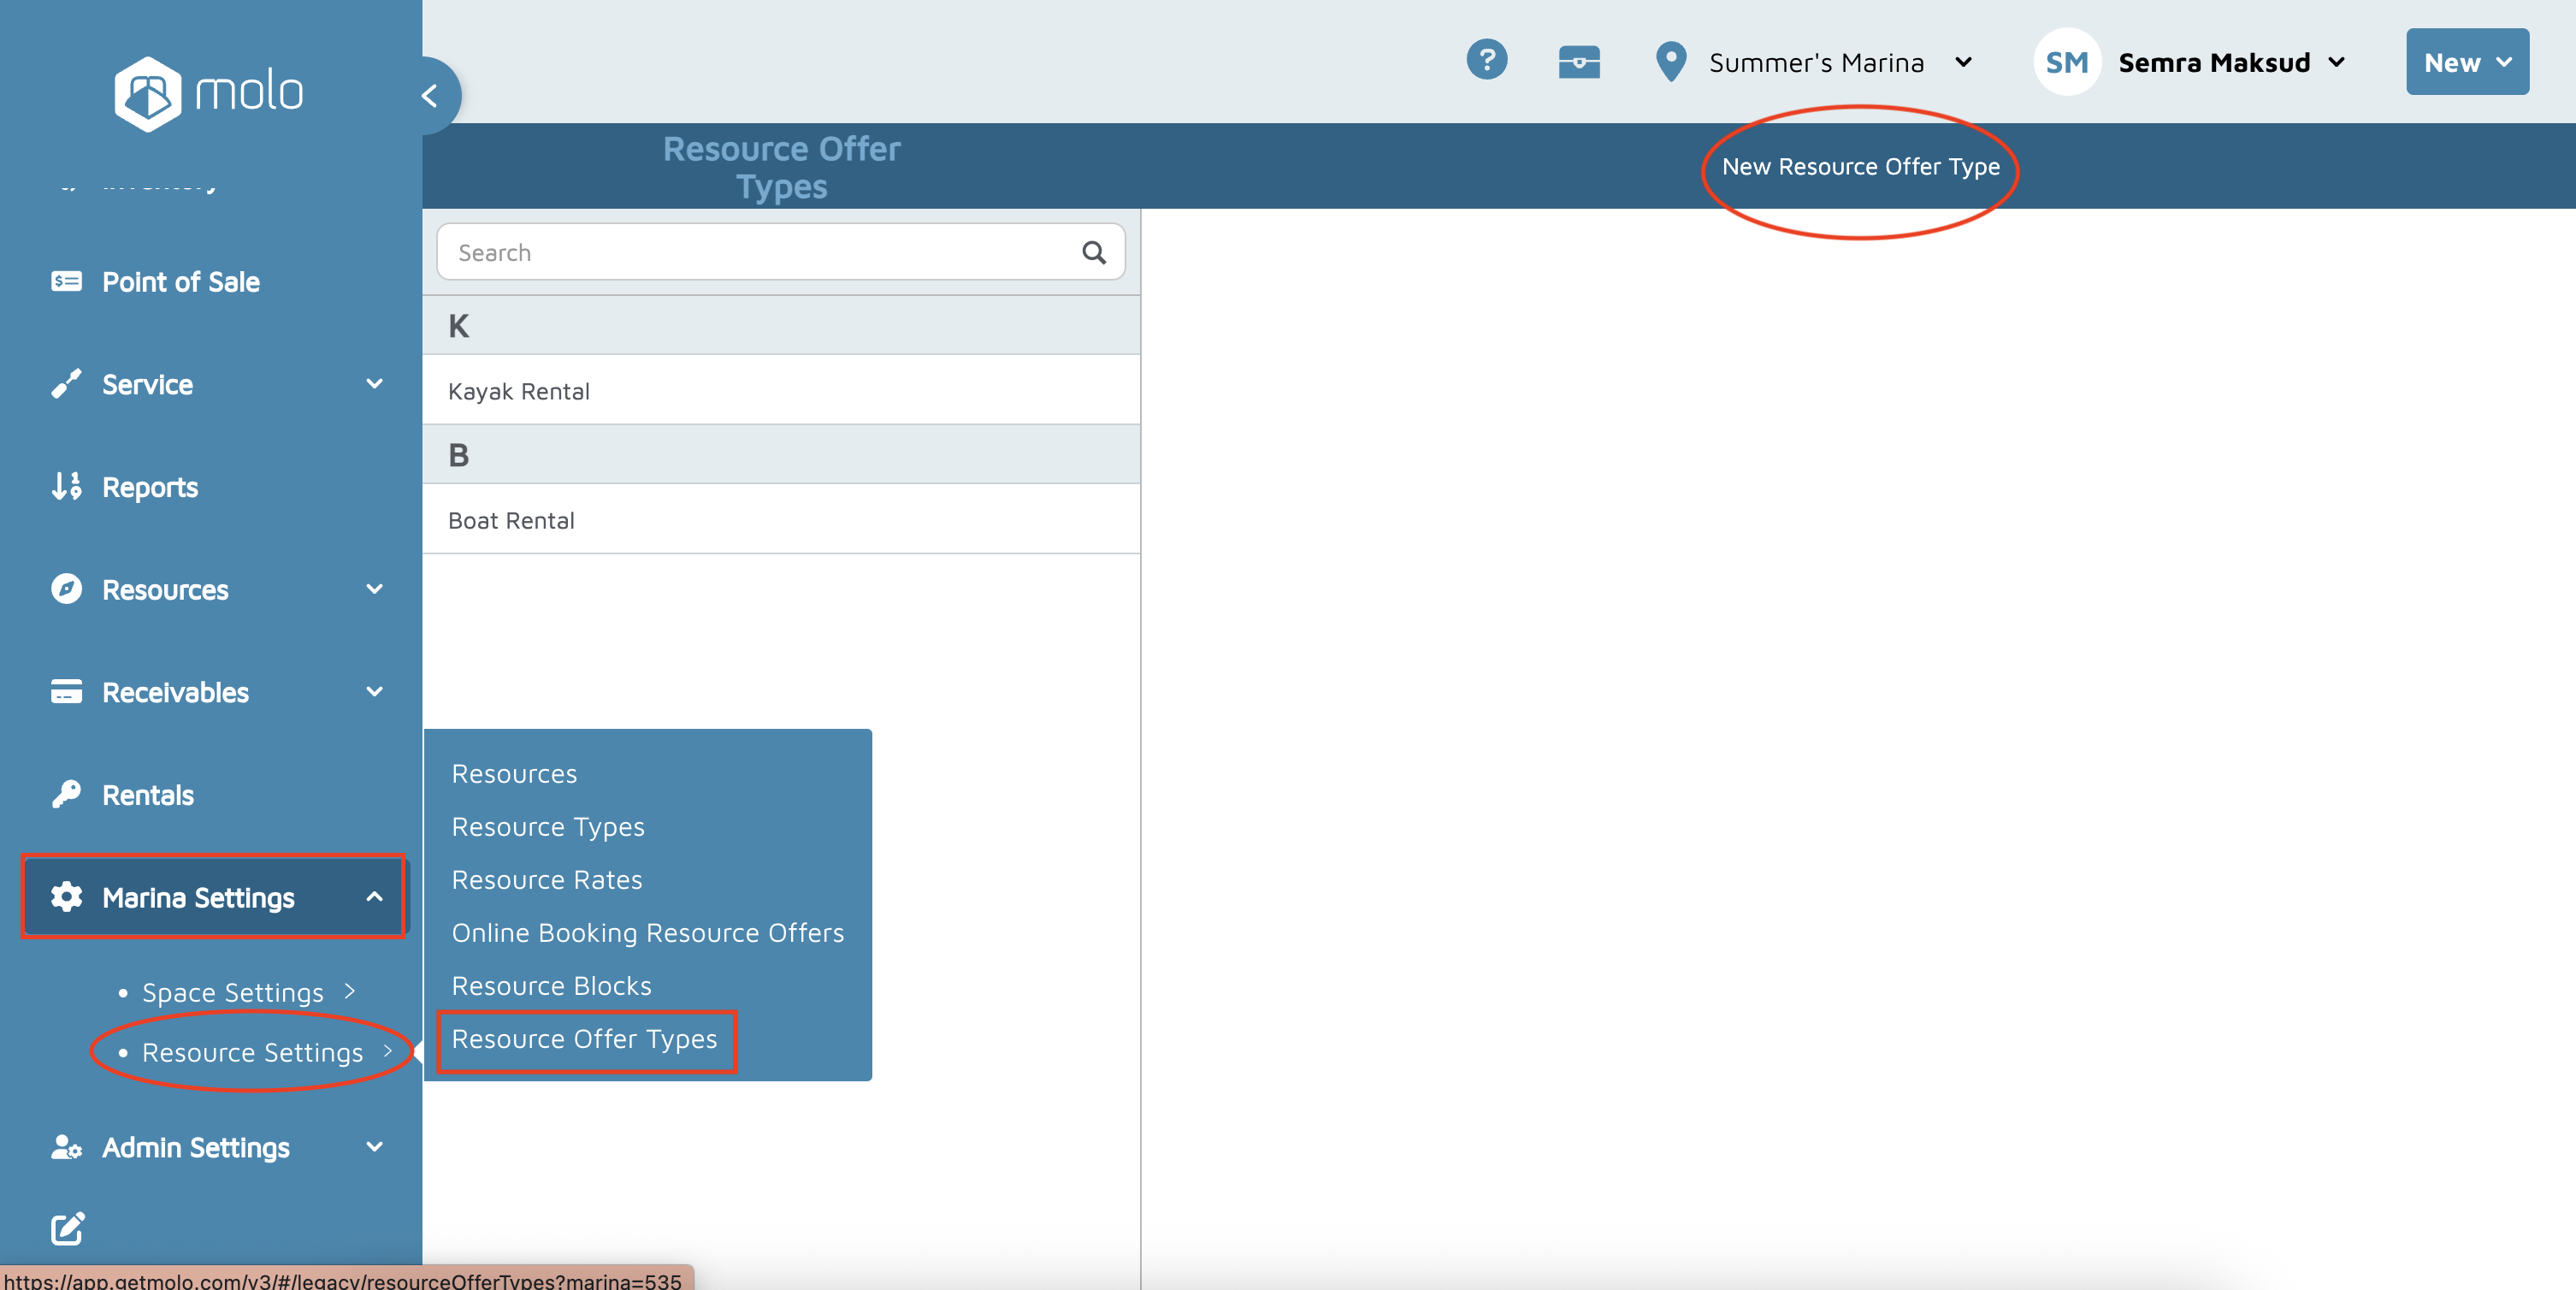Collapse sidebar with the left arrow icon

[x=430, y=96]
